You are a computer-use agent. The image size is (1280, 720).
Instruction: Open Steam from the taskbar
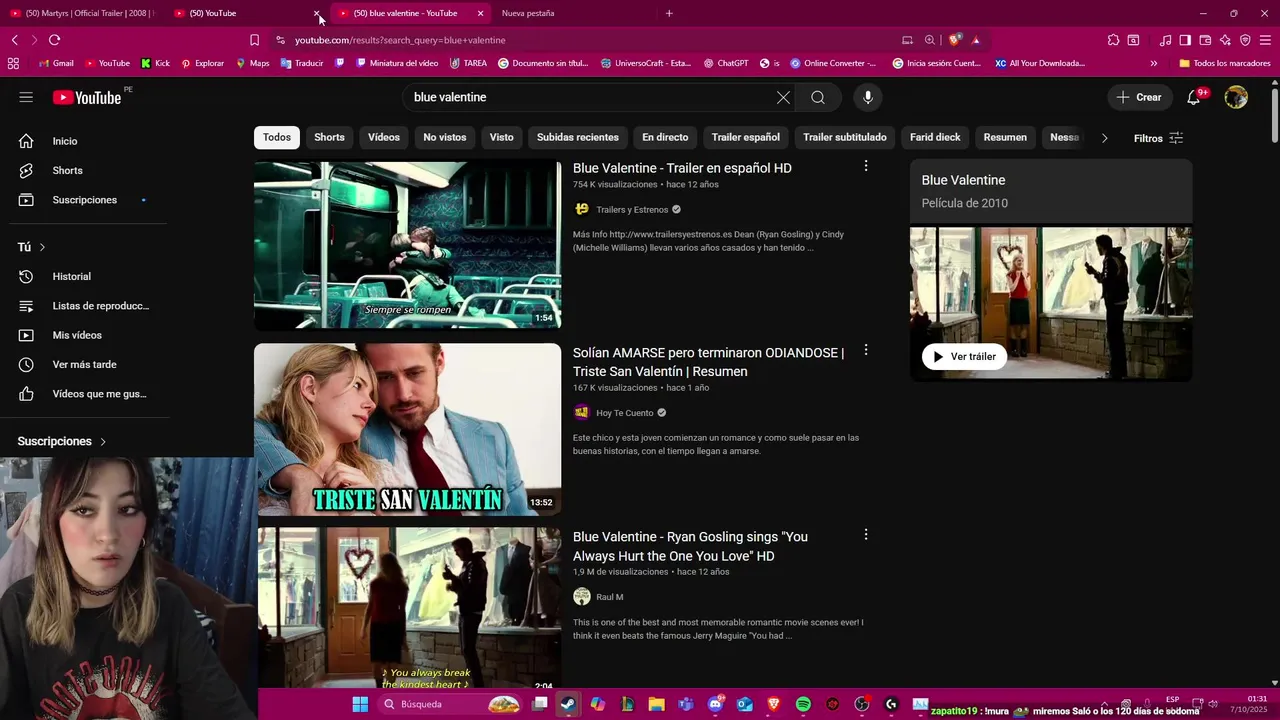pos(568,704)
